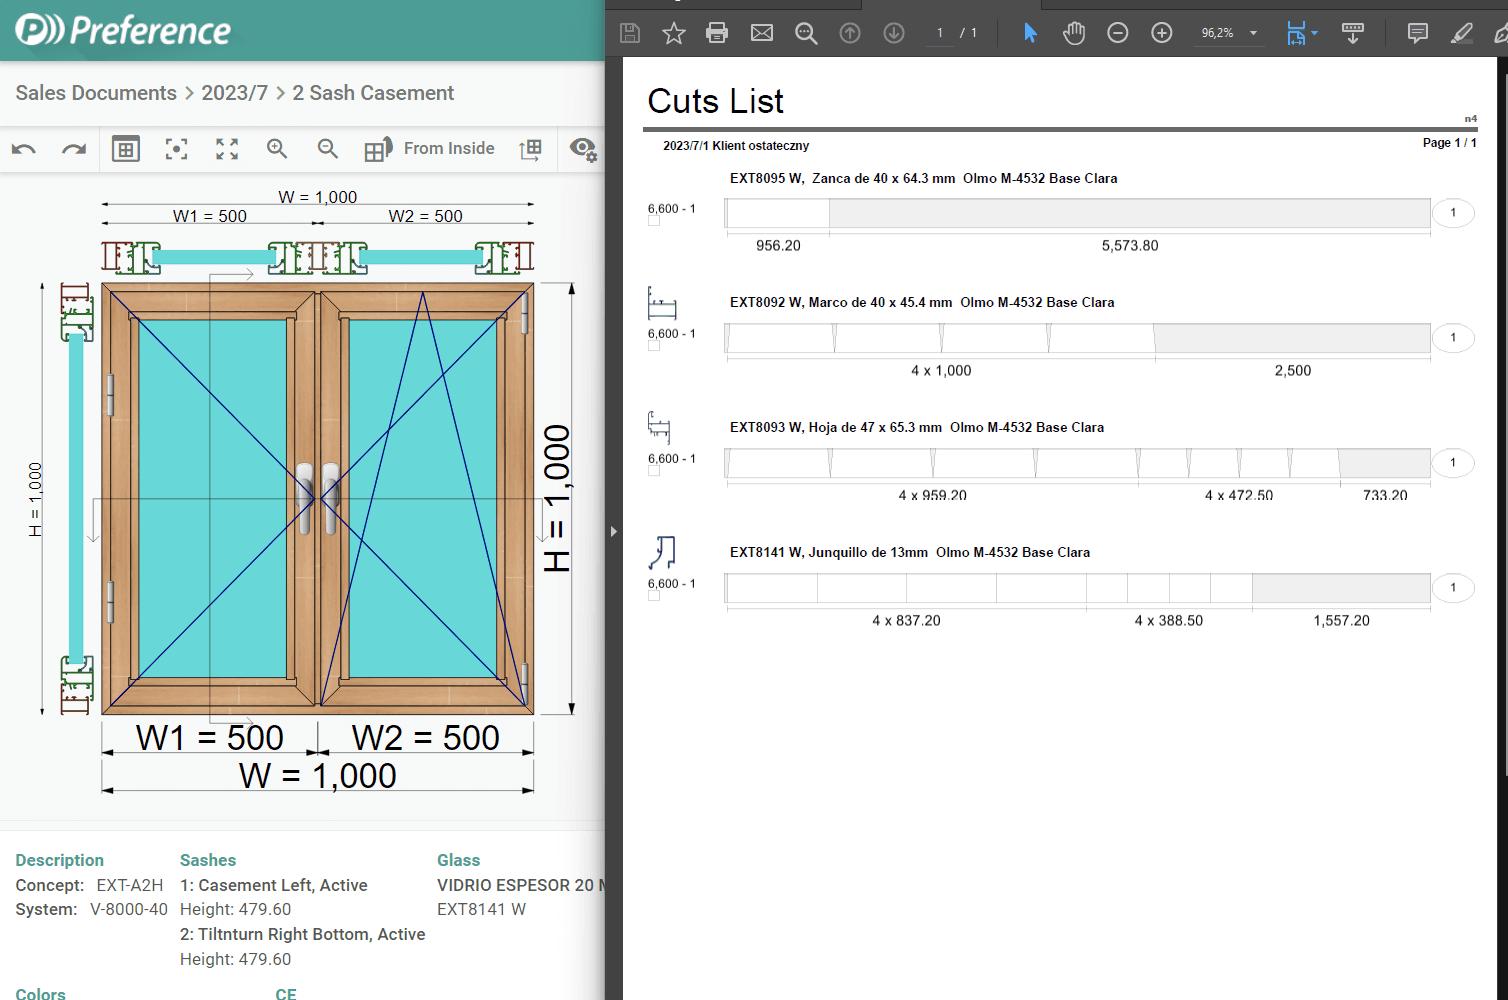
Task: Select the hand pan tool in PDF viewer
Action: [1074, 33]
